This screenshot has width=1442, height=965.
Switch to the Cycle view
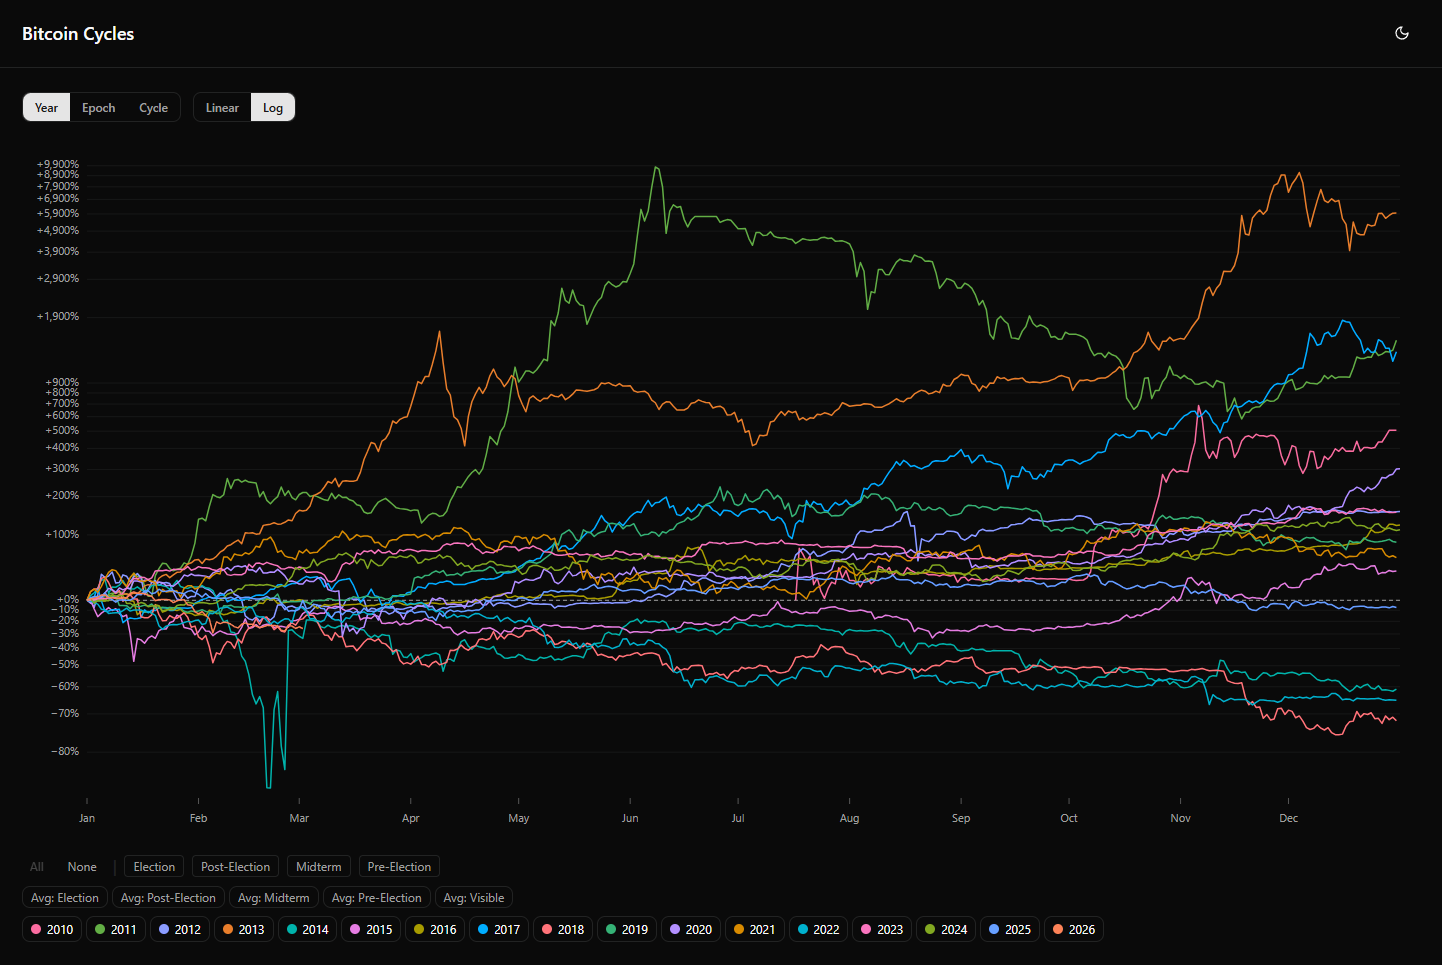154,108
